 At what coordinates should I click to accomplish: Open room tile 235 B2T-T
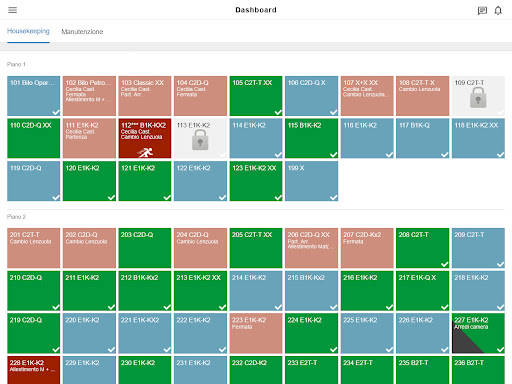tap(423, 370)
